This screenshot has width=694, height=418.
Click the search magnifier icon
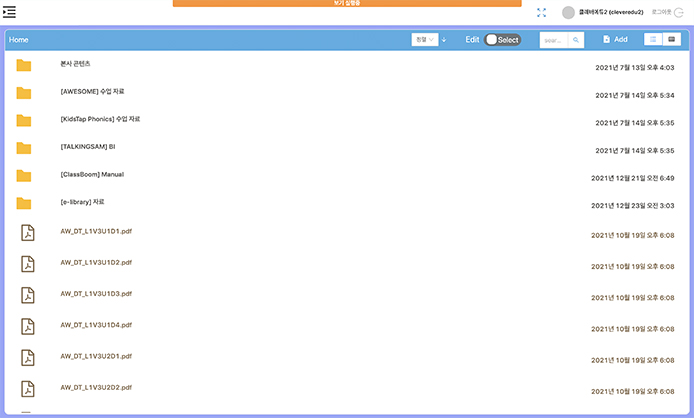[576, 40]
